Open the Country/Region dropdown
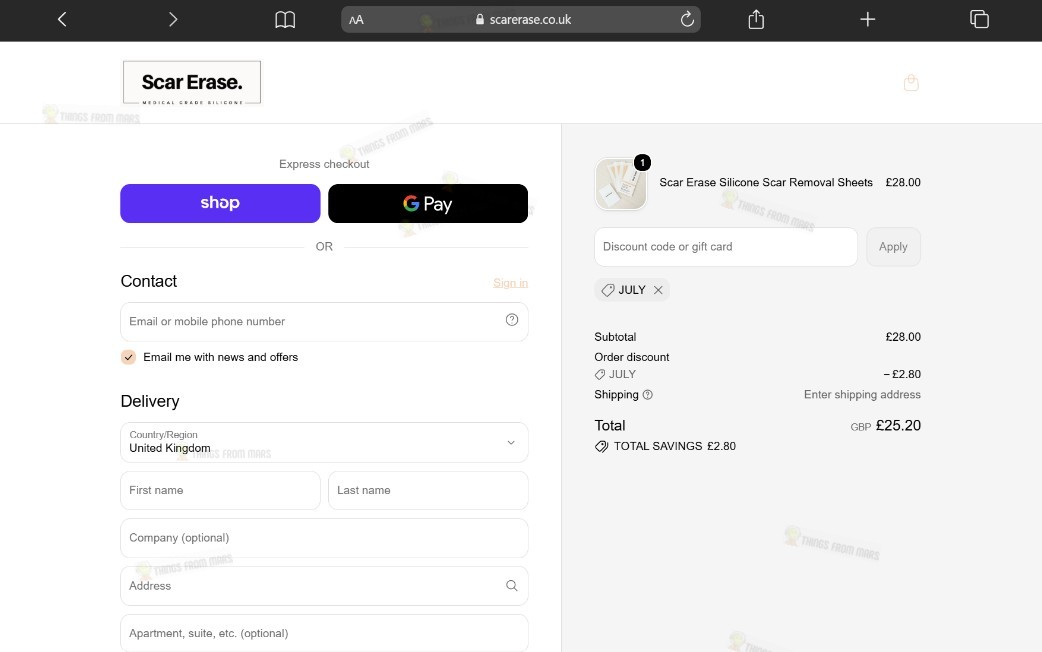This screenshot has width=1042, height=652. [324, 442]
